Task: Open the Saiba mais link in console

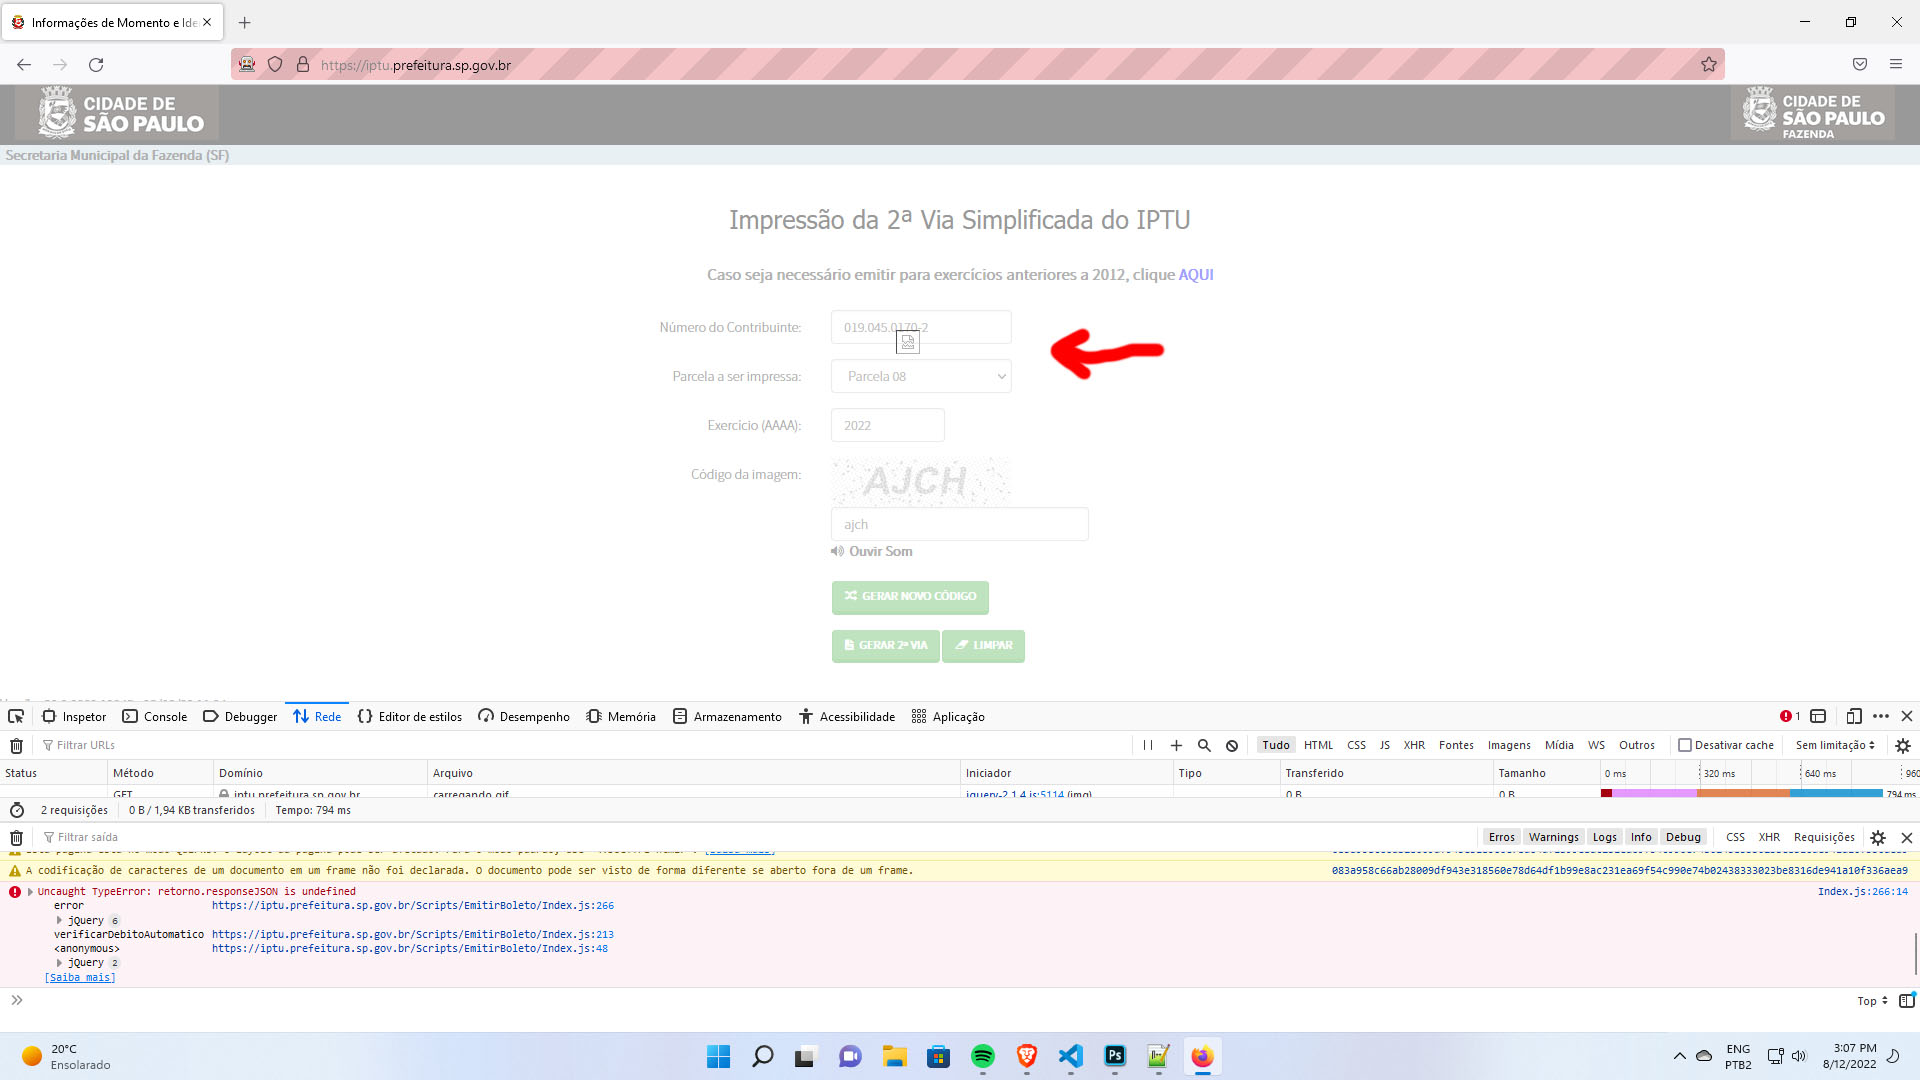Action: click(x=80, y=977)
